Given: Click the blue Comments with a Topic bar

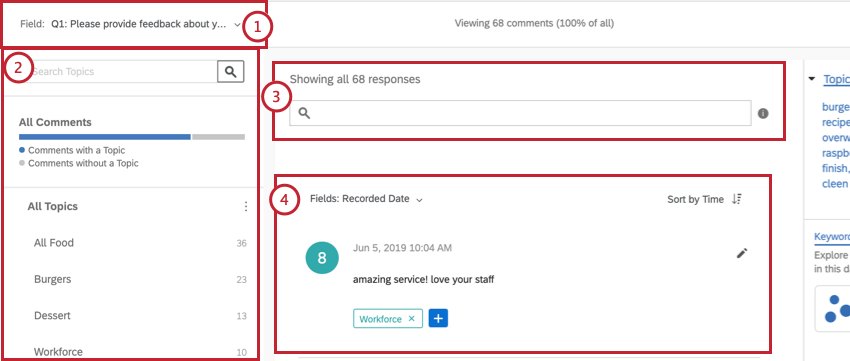Looking at the screenshot, I should pos(105,137).
